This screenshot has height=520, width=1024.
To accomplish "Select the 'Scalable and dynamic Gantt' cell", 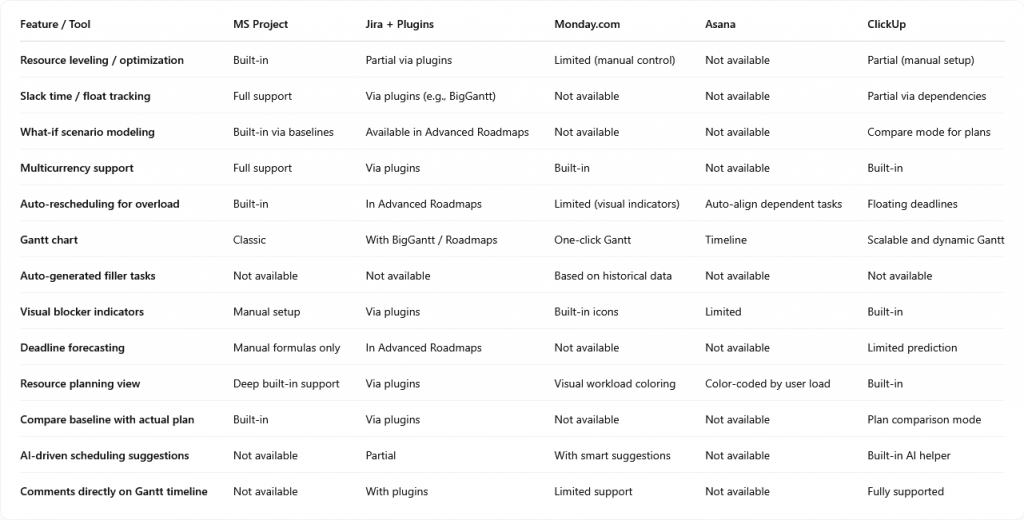I will coord(936,240).
